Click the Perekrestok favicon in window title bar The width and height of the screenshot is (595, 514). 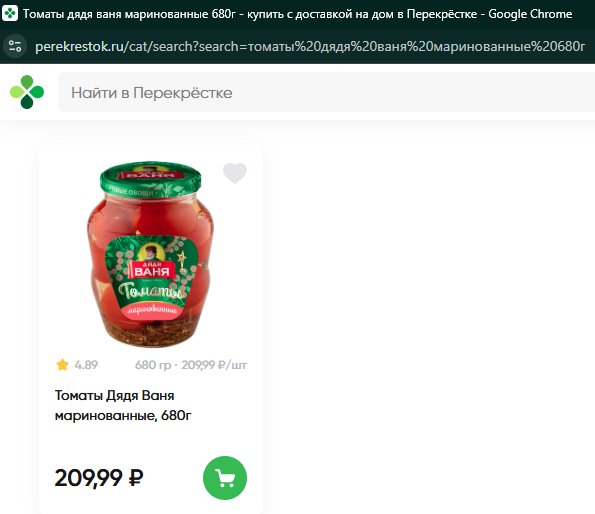[x=10, y=13]
